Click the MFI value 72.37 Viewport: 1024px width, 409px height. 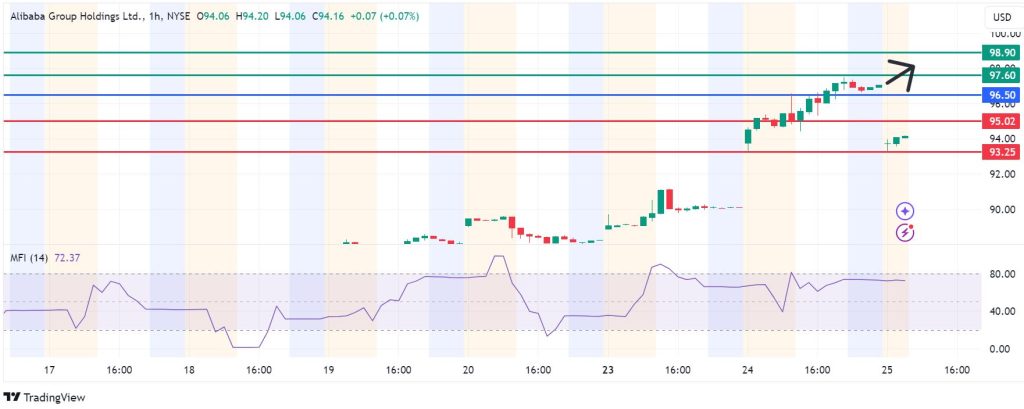[x=67, y=258]
